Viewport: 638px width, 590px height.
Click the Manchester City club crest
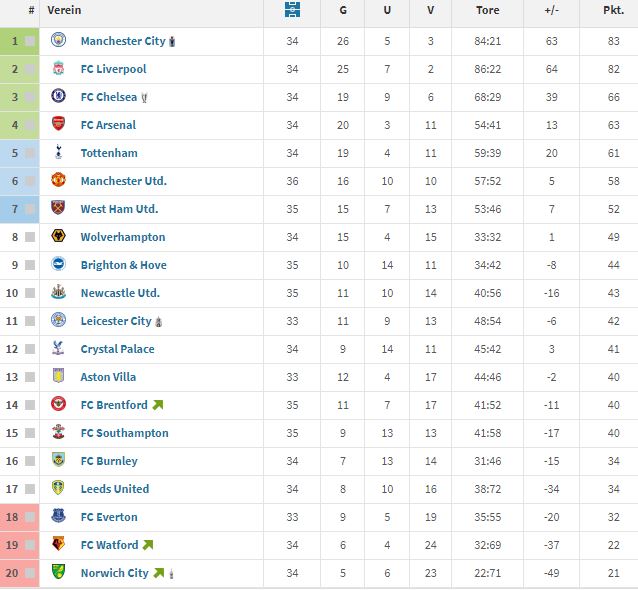tap(58, 40)
